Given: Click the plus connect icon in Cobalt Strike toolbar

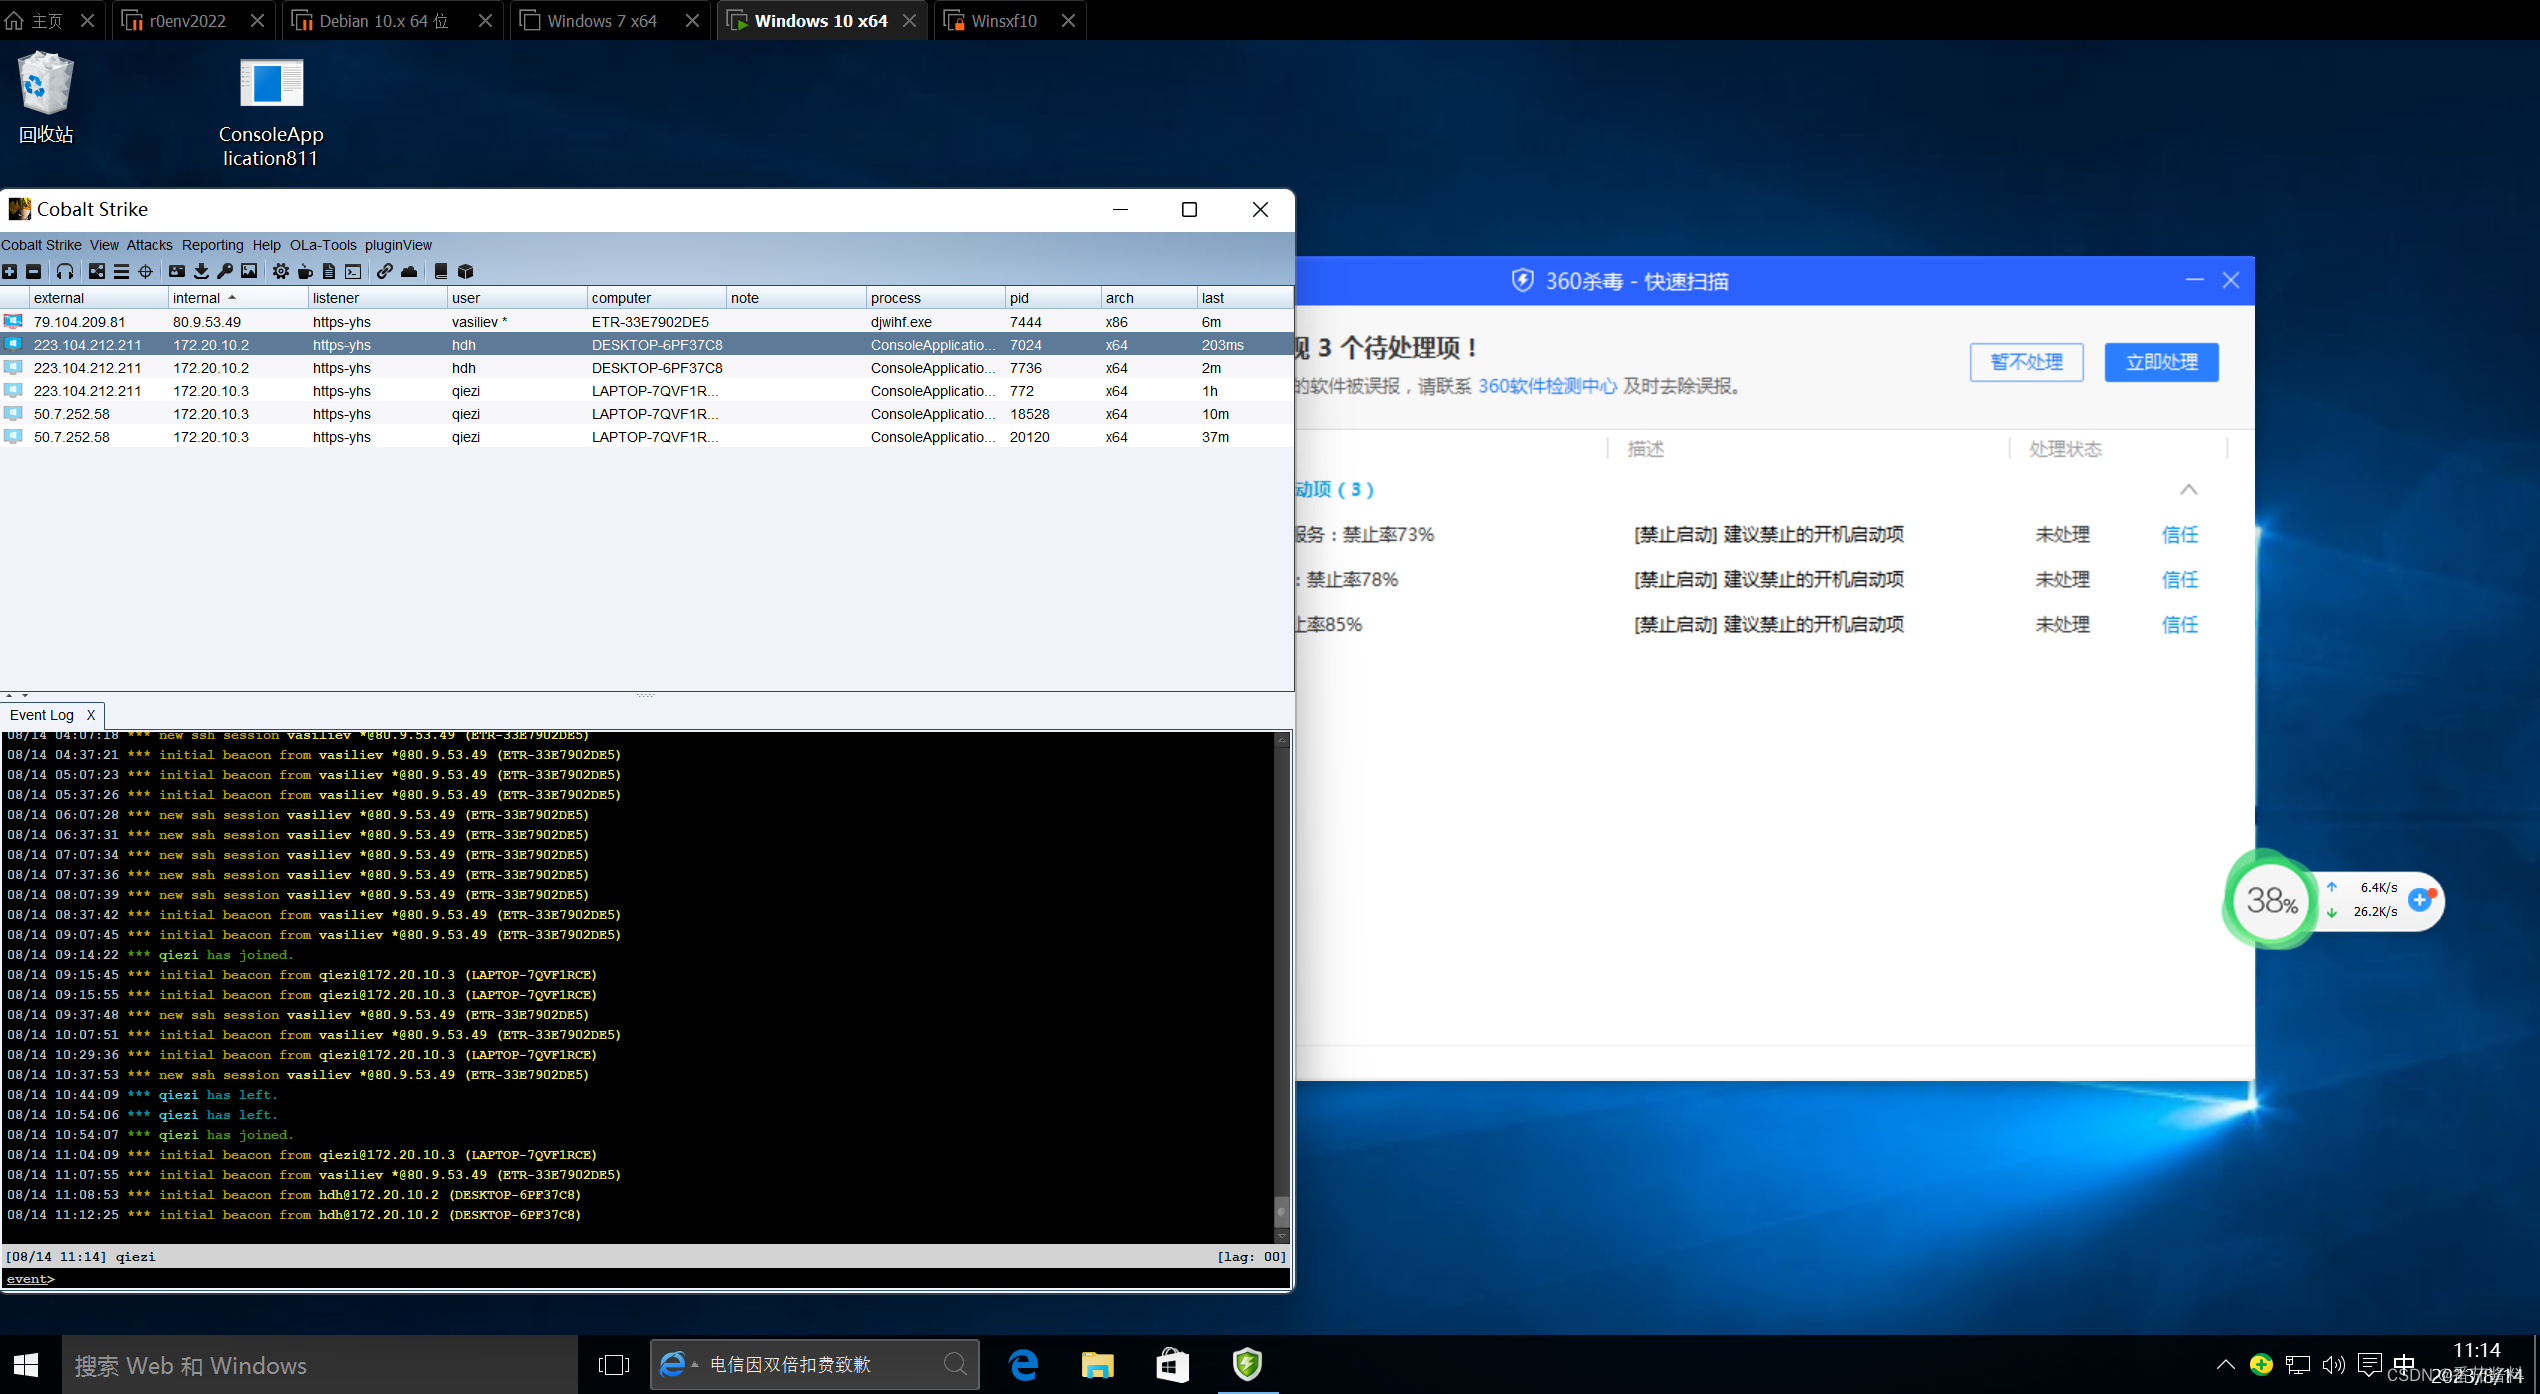Looking at the screenshot, I should tap(10, 271).
